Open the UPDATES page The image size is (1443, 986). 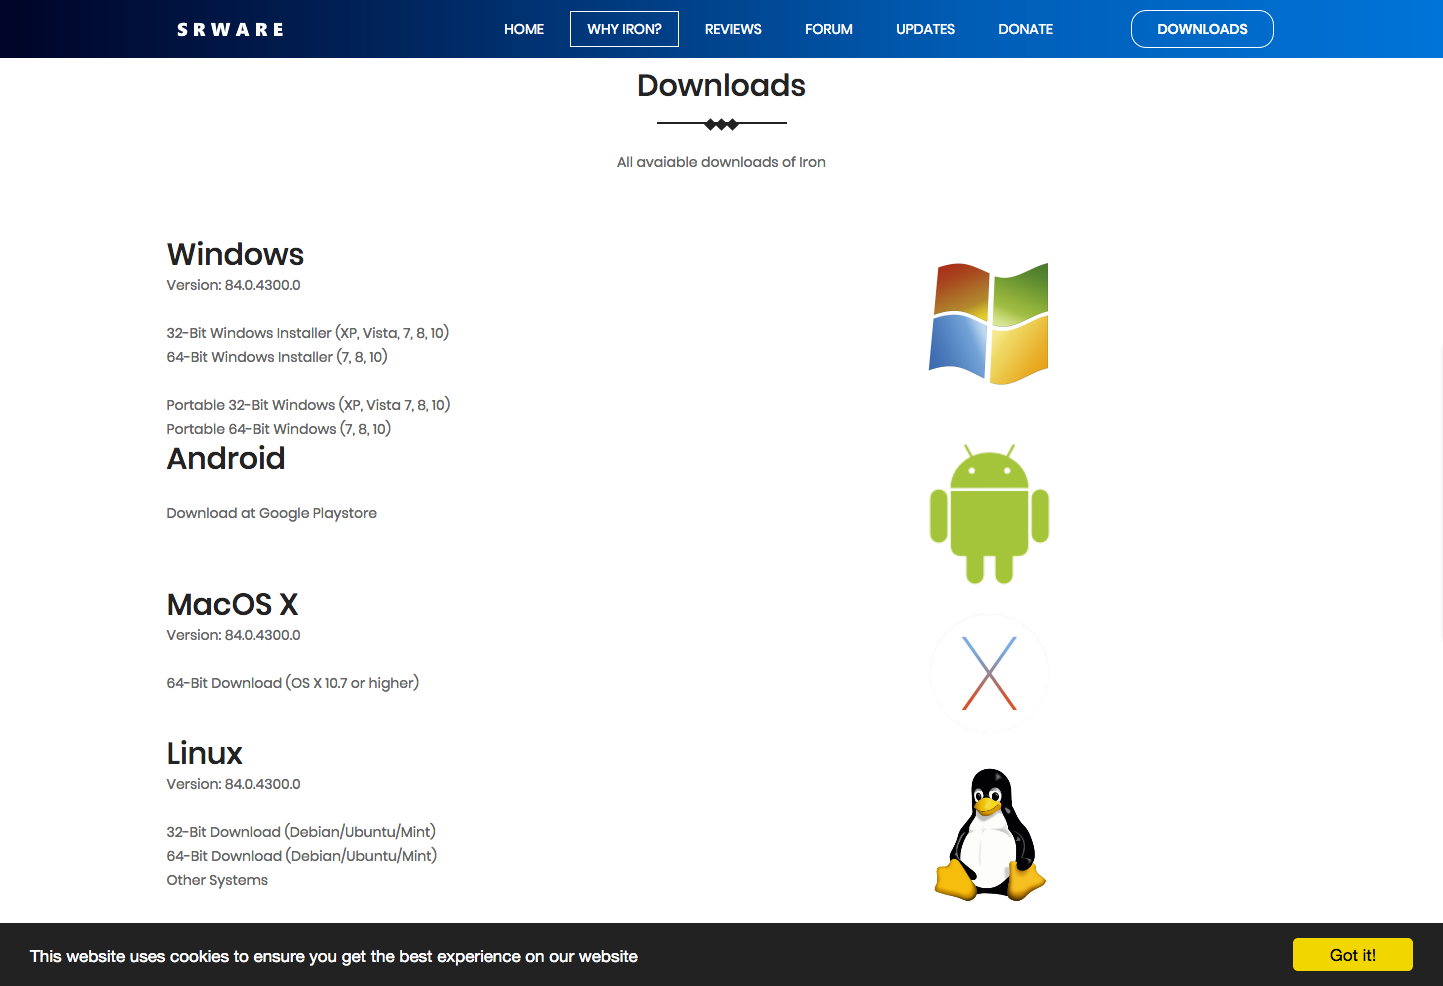point(925,29)
